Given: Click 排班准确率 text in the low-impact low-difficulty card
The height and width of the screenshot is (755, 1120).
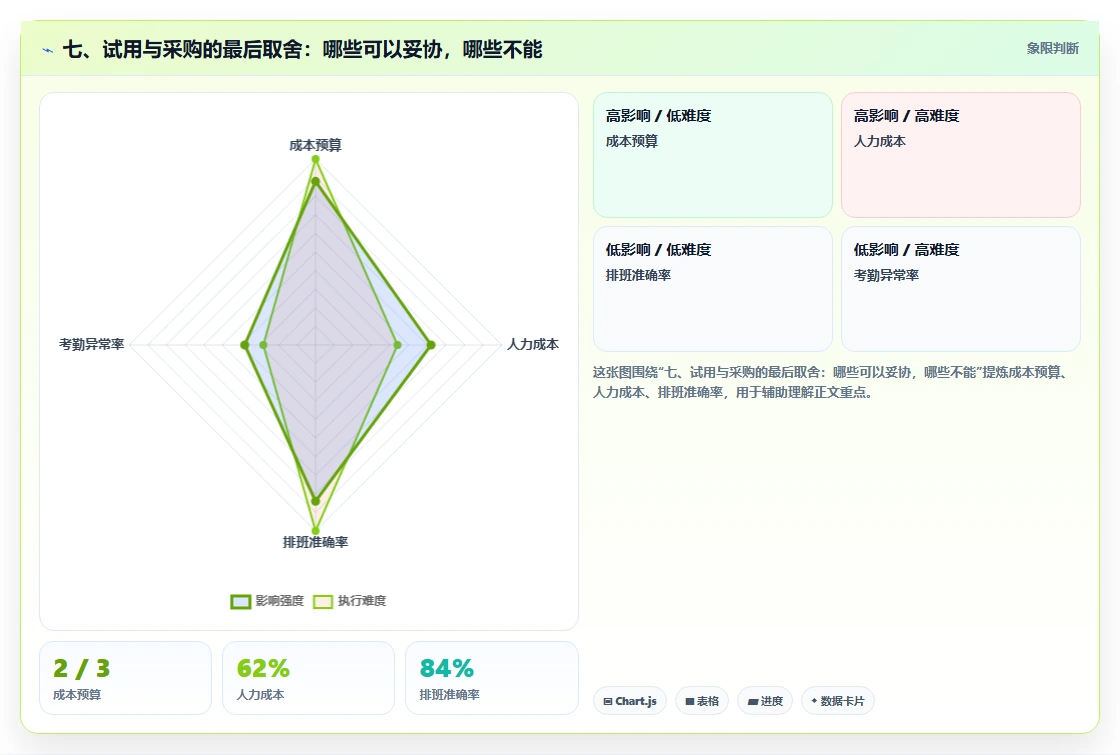Looking at the screenshot, I should (638, 275).
